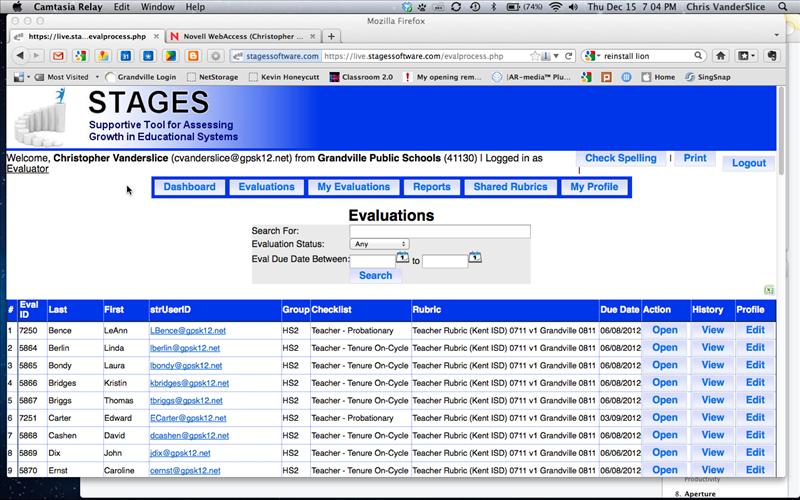800x500 pixels.
Task: Open the search engine selector dropdown
Action: [592, 56]
